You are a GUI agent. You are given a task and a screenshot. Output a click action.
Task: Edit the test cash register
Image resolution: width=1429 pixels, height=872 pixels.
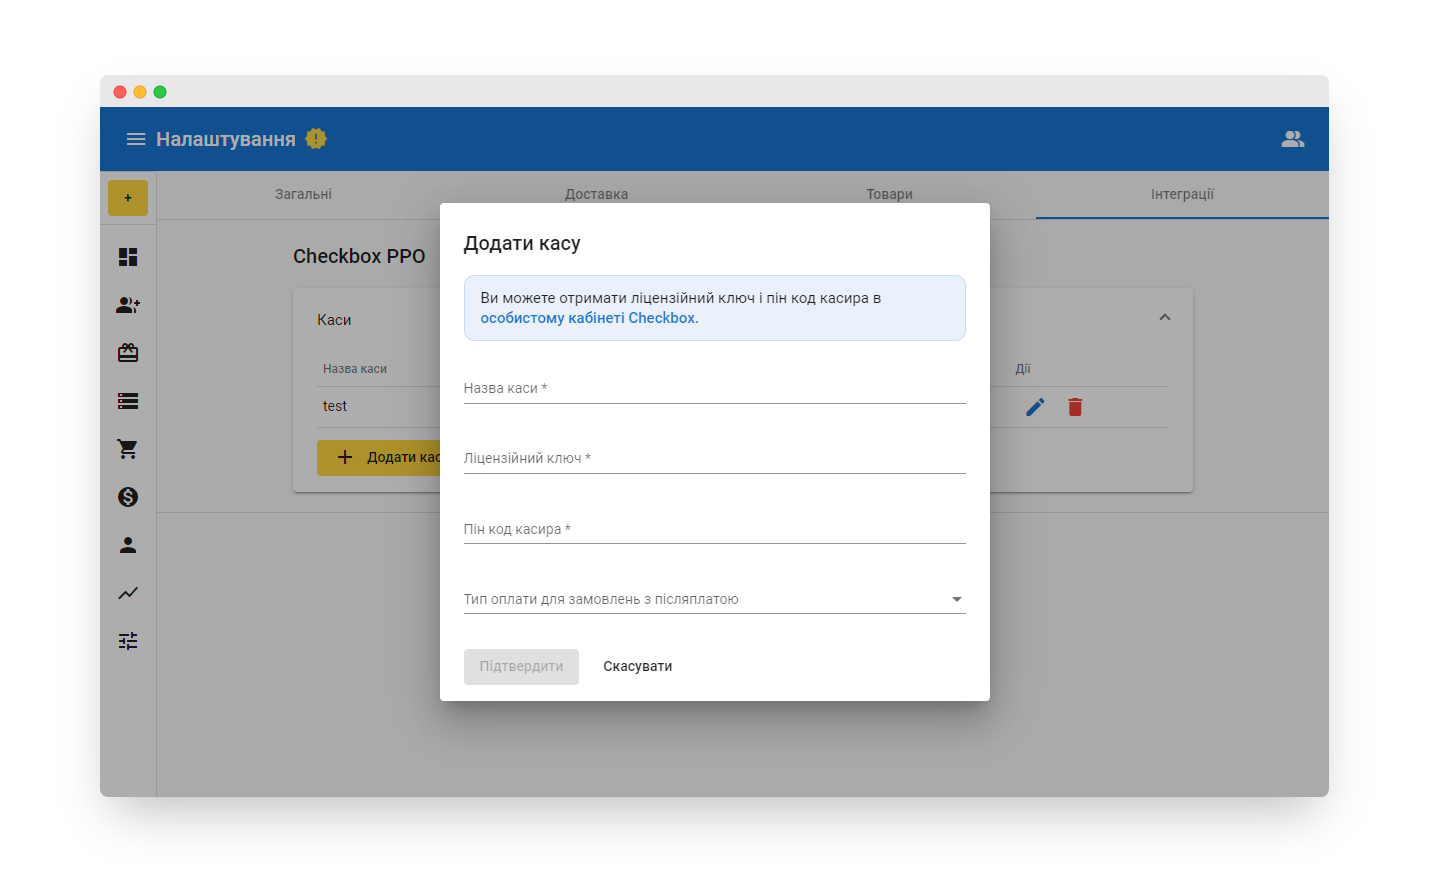(x=1035, y=407)
